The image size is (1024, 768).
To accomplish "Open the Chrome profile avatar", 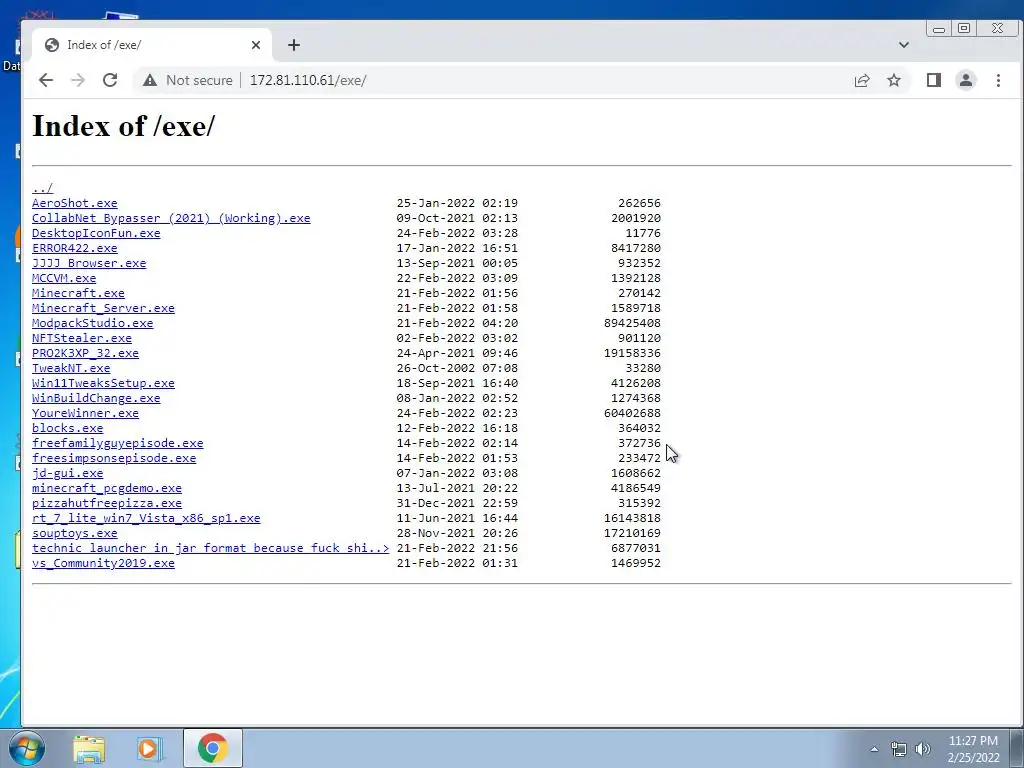I will click(x=966, y=80).
